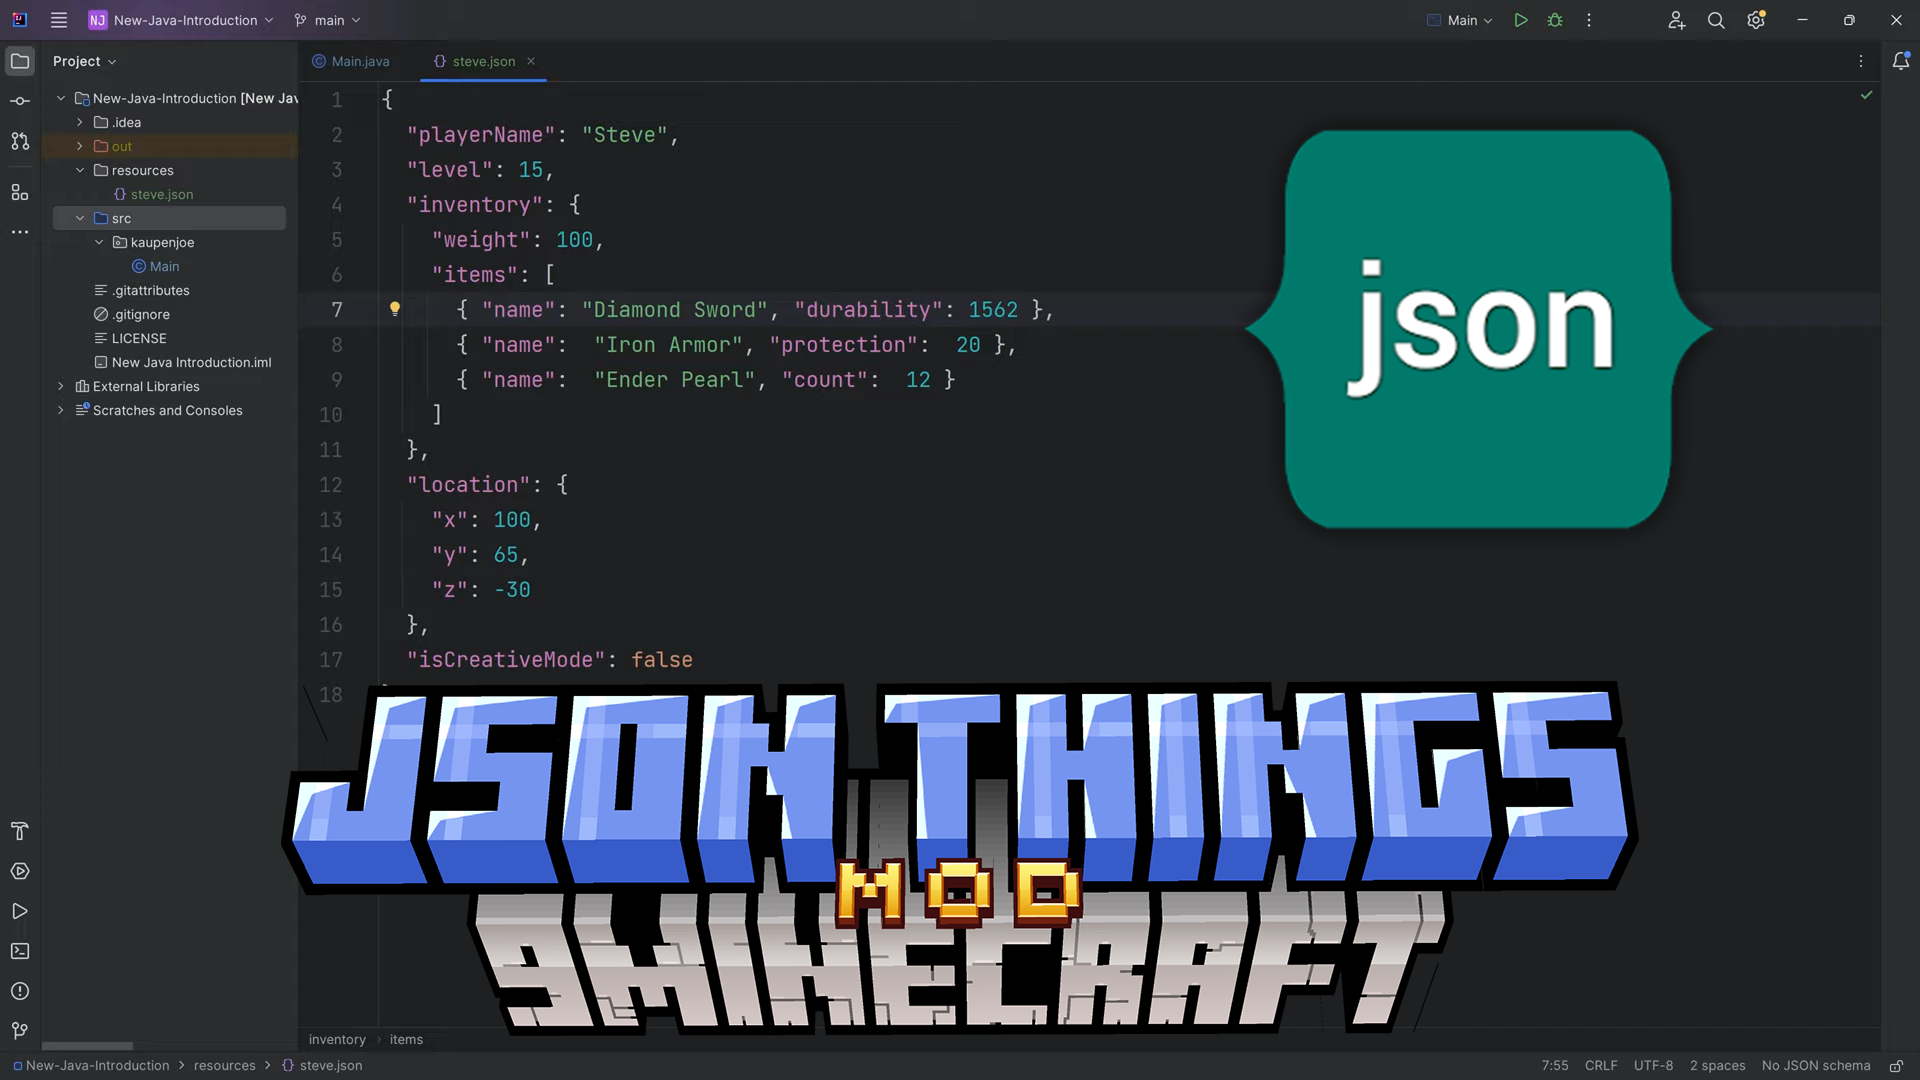Open the Run tool window
This screenshot has height=1080, width=1920.
[x=20, y=911]
